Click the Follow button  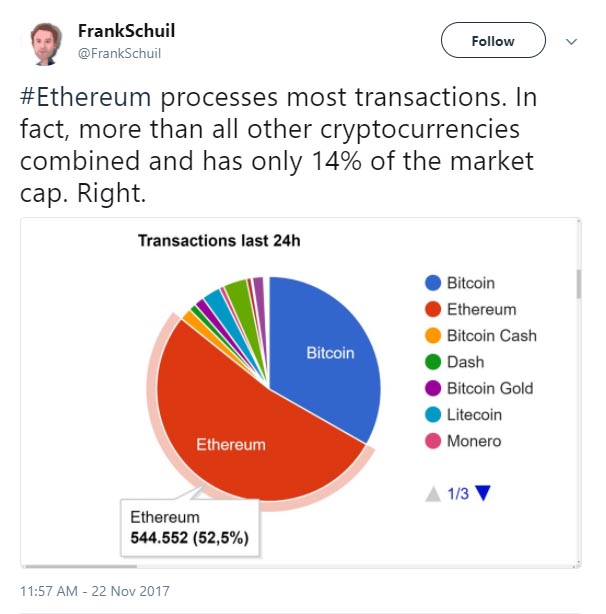click(493, 41)
